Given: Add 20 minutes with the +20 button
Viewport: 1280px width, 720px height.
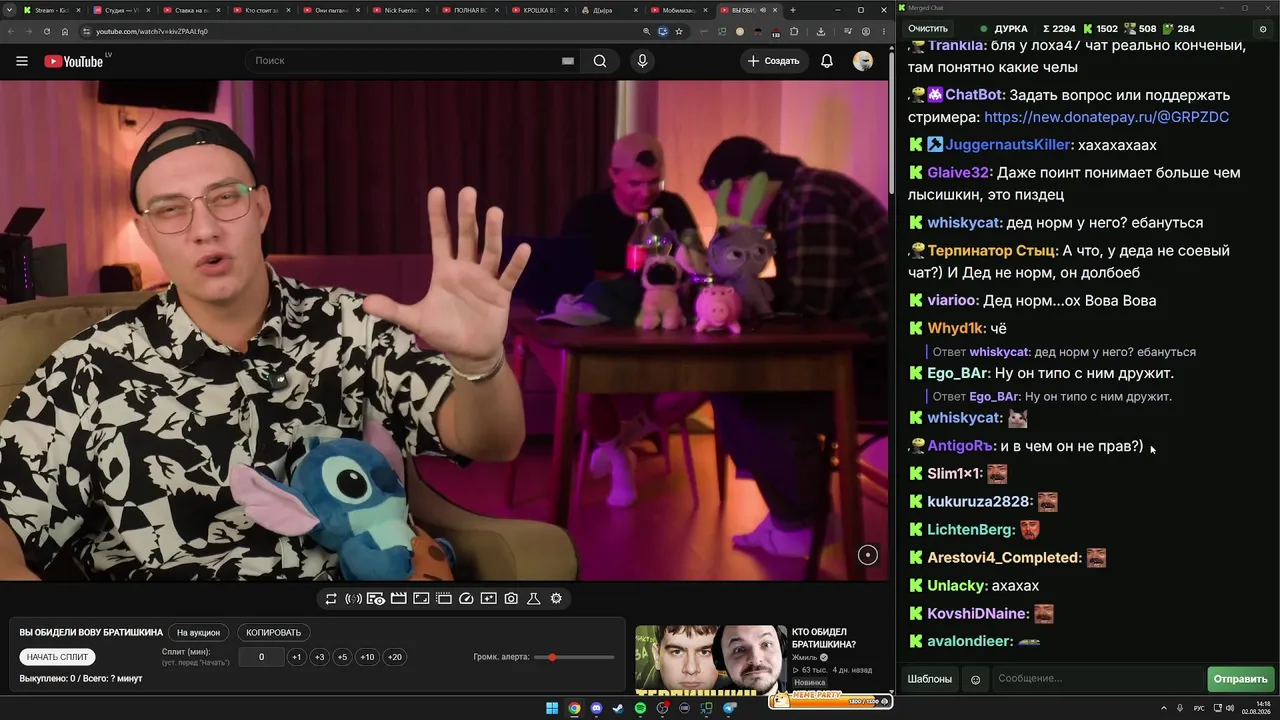Looking at the screenshot, I should 394,657.
